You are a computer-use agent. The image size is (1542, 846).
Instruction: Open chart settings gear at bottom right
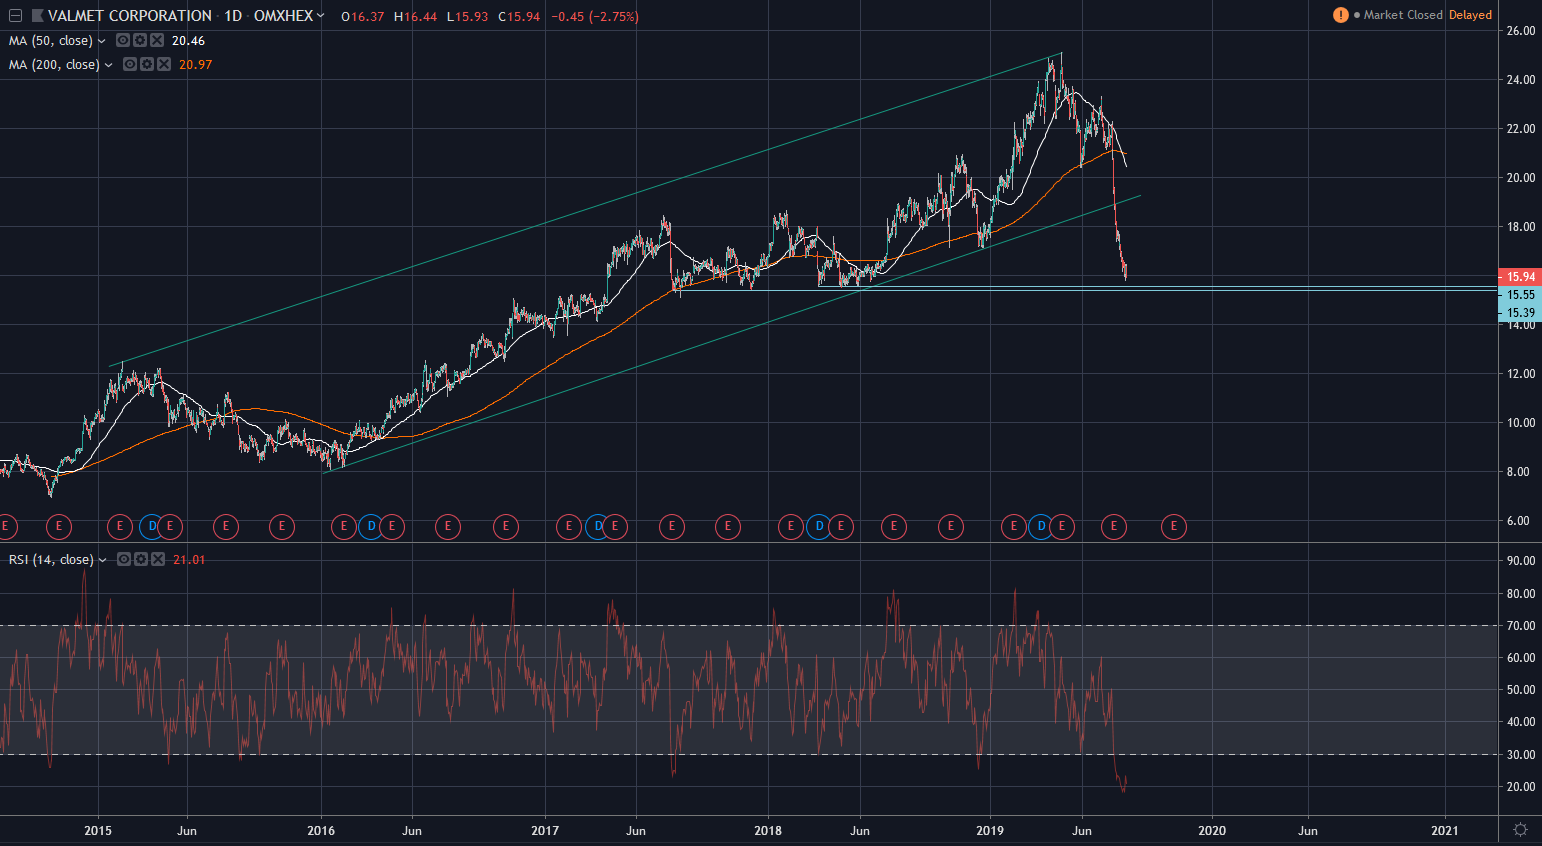1520,830
